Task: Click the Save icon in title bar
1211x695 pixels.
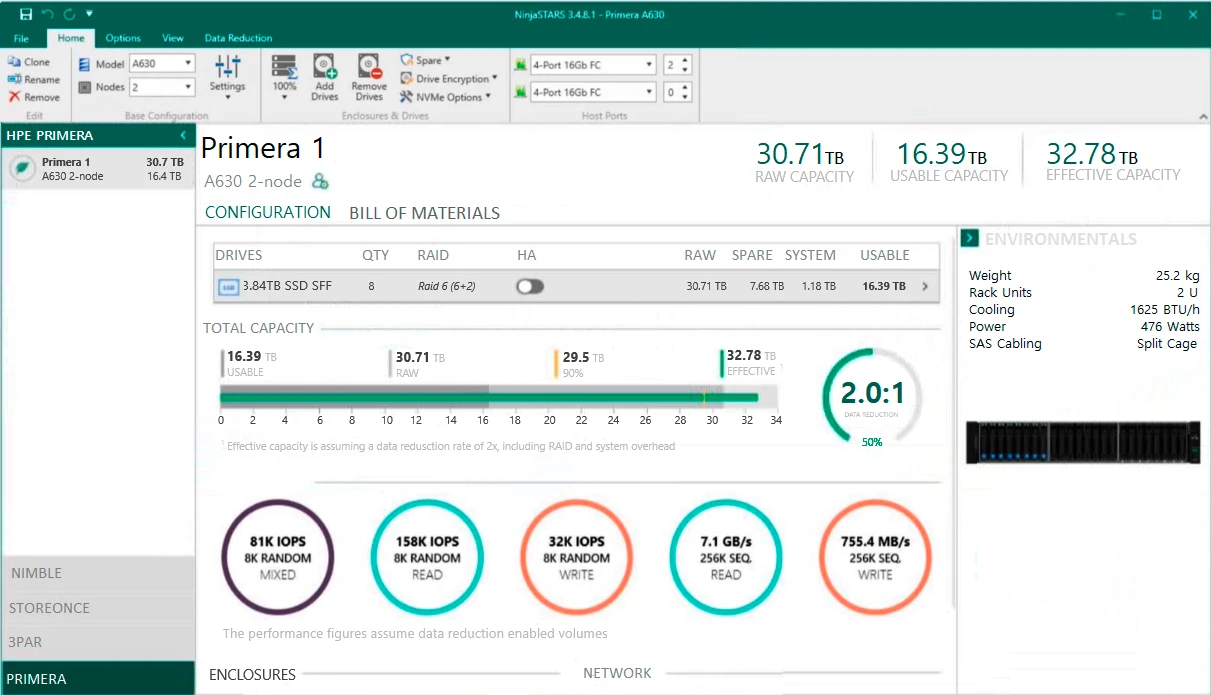Action: pos(25,14)
